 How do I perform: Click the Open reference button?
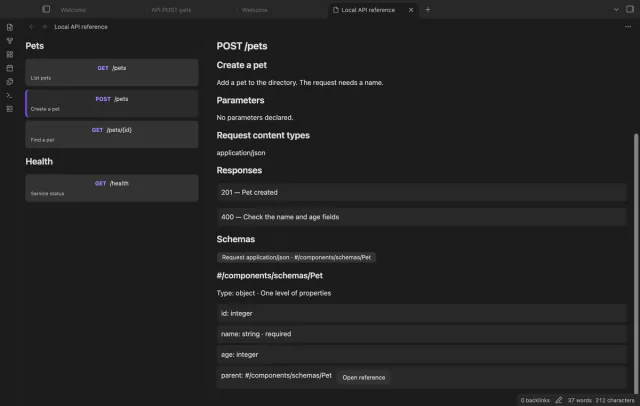364,377
